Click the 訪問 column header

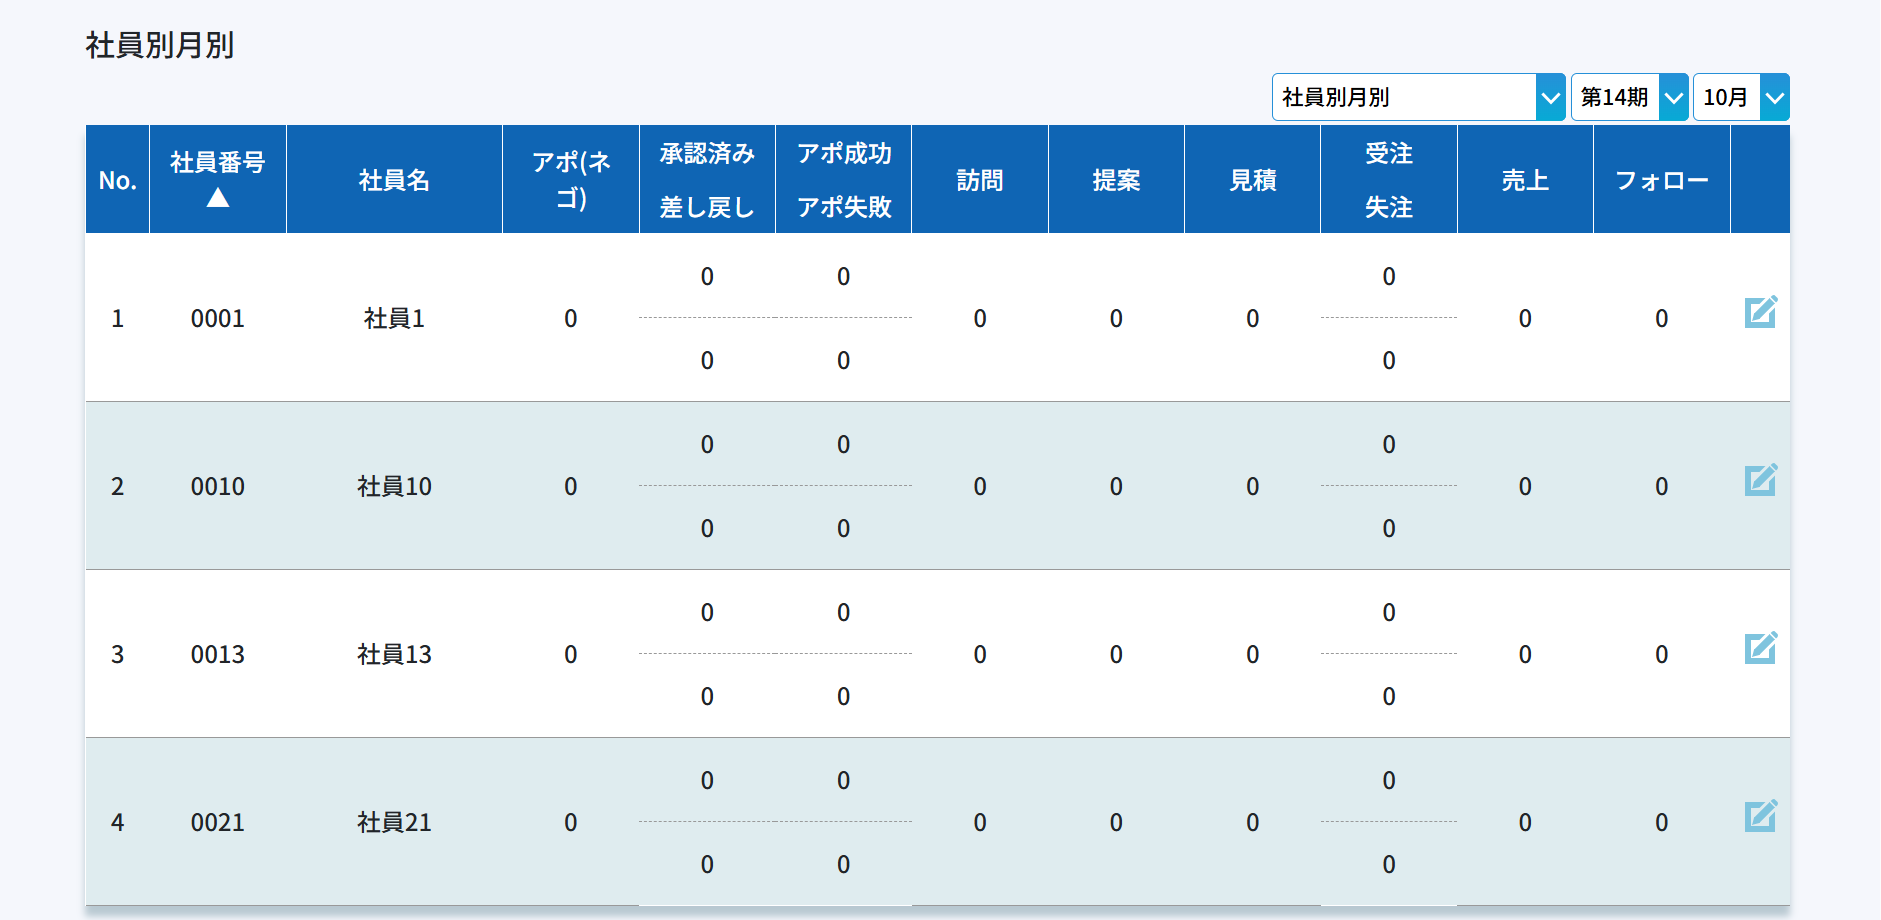tap(979, 180)
